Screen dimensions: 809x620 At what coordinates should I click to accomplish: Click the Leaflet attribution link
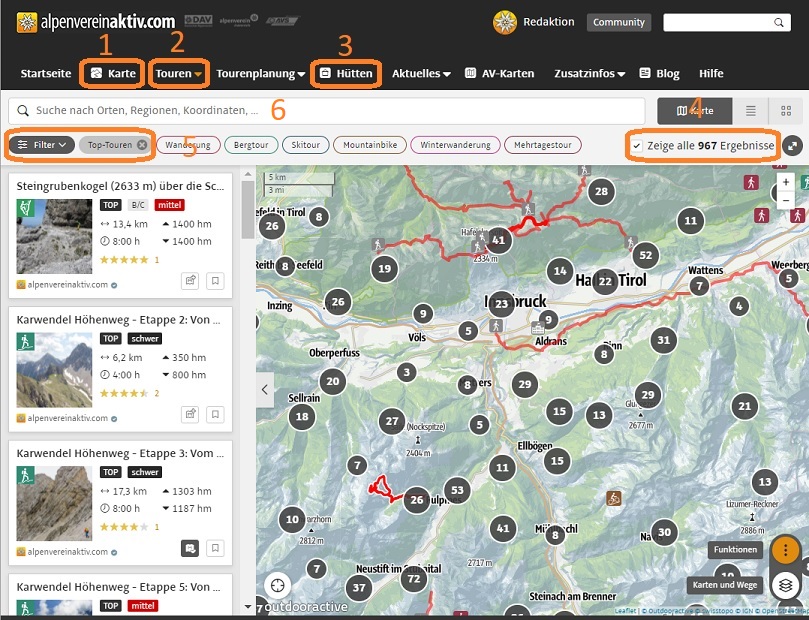pyautogui.click(x=625, y=611)
